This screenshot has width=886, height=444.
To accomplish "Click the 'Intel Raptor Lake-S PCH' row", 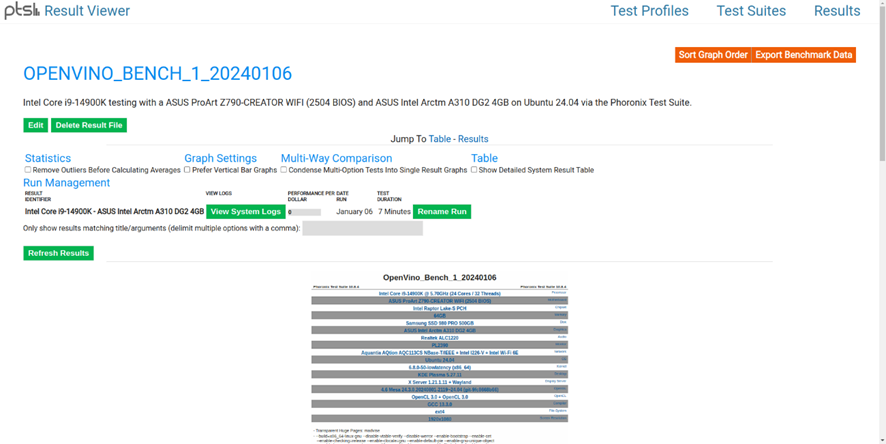I will [x=440, y=308].
